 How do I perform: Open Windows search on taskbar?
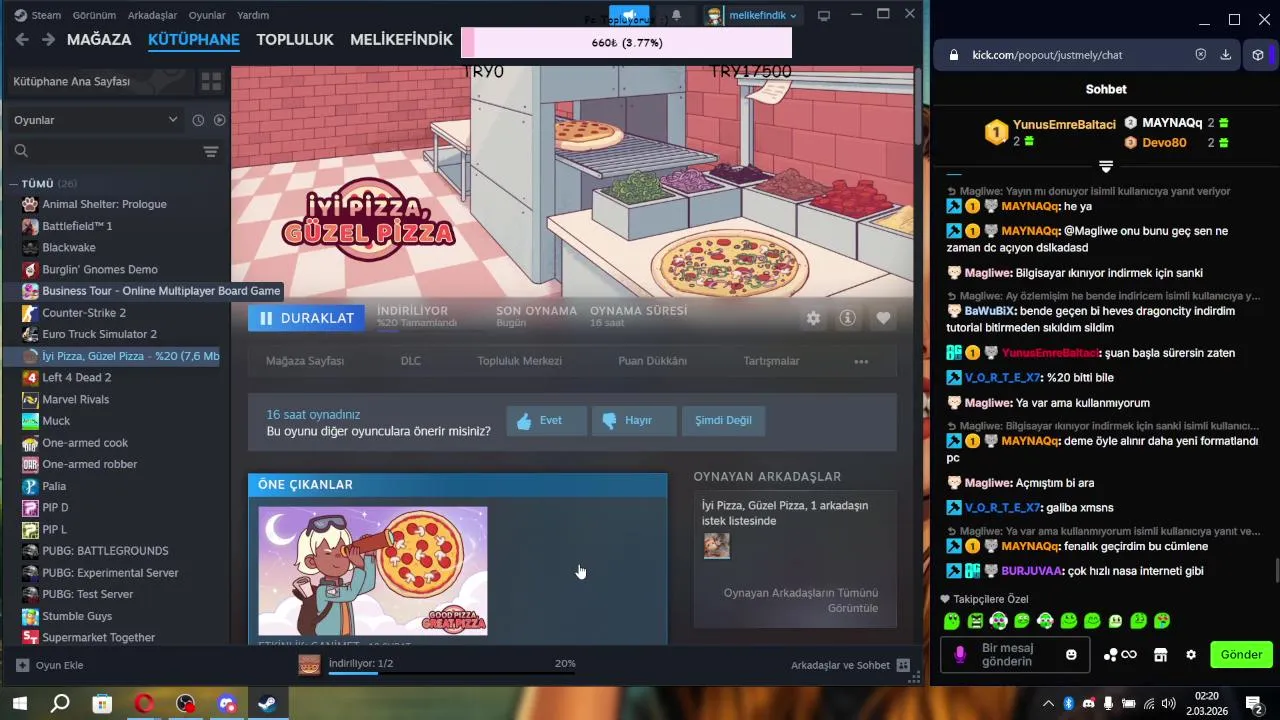pyautogui.click(x=60, y=703)
